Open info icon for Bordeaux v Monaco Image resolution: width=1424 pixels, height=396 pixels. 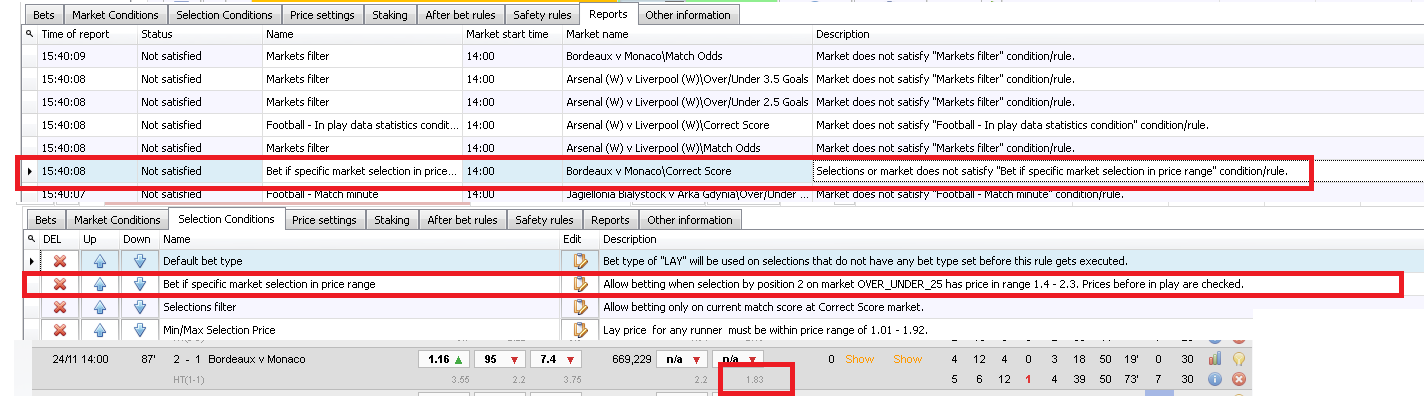pyautogui.click(x=1215, y=379)
